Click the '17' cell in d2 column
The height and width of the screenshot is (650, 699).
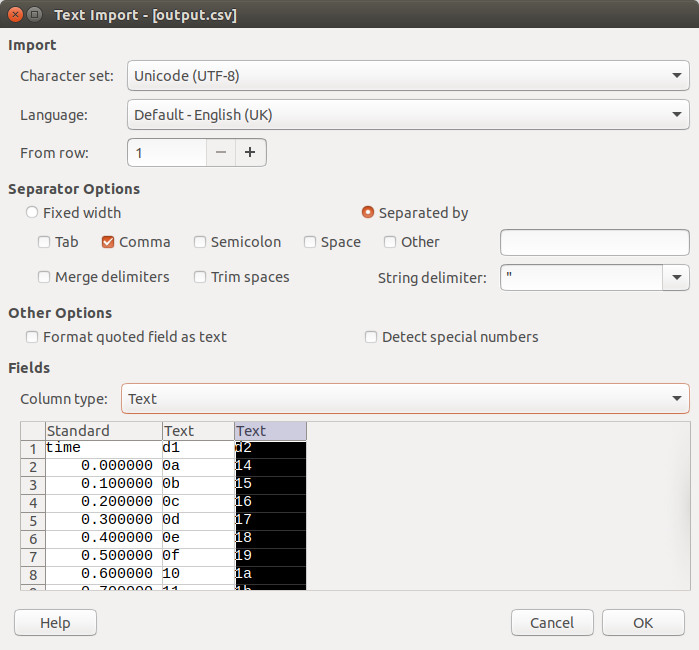pos(271,520)
